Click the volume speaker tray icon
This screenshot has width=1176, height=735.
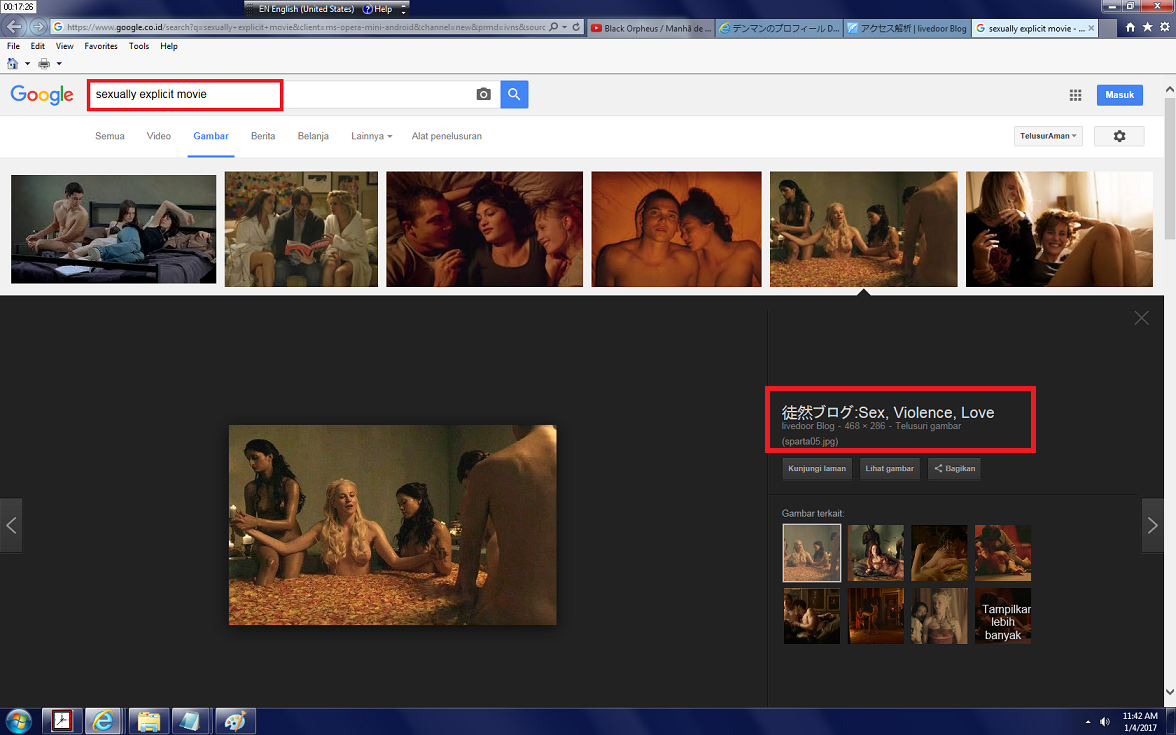pos(1104,722)
